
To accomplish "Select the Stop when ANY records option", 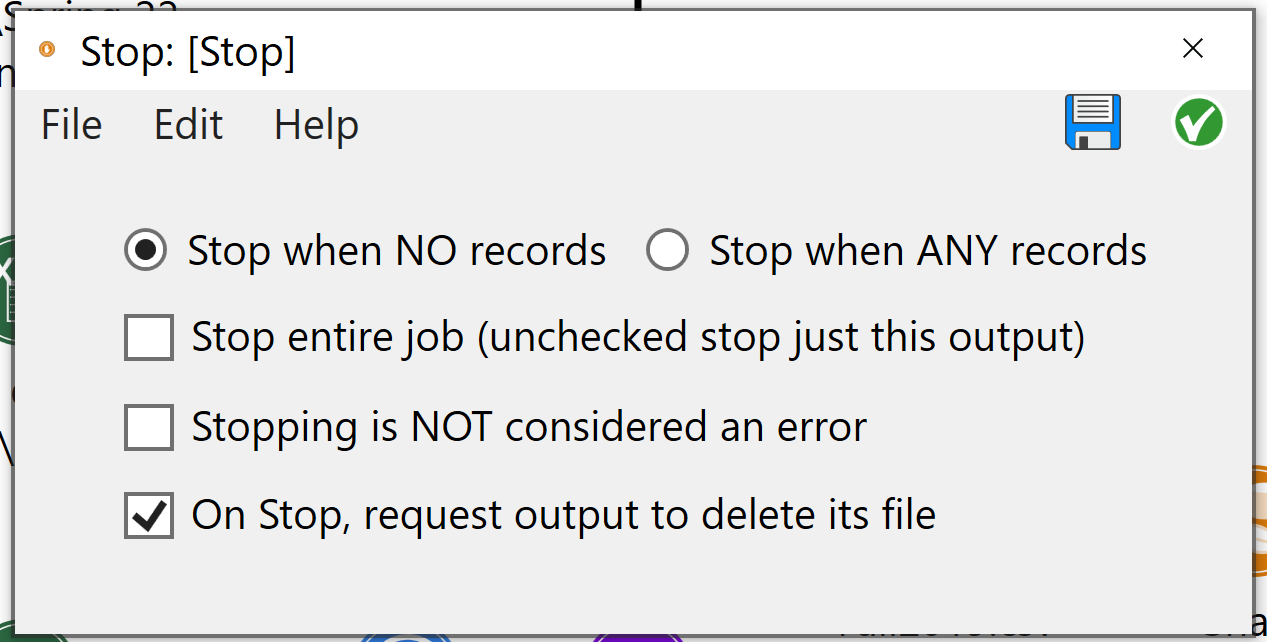I will pos(896,250).
